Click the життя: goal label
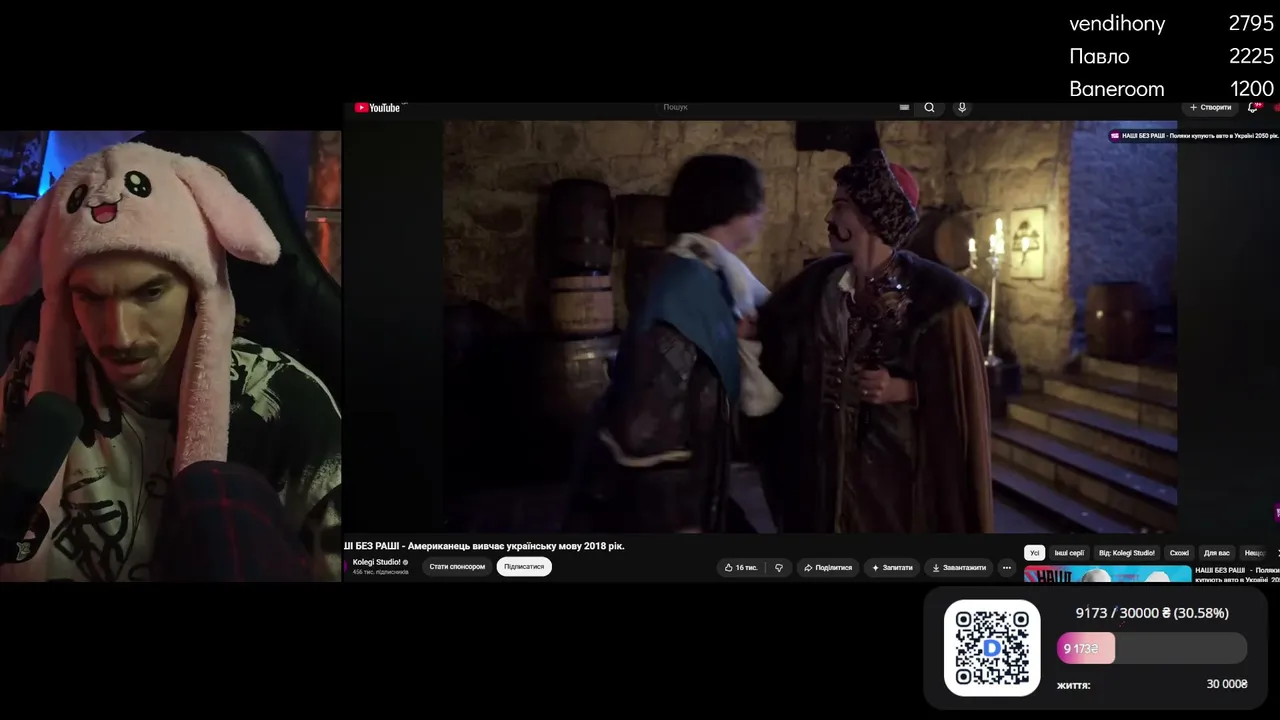The width and height of the screenshot is (1280, 720). [1073, 685]
